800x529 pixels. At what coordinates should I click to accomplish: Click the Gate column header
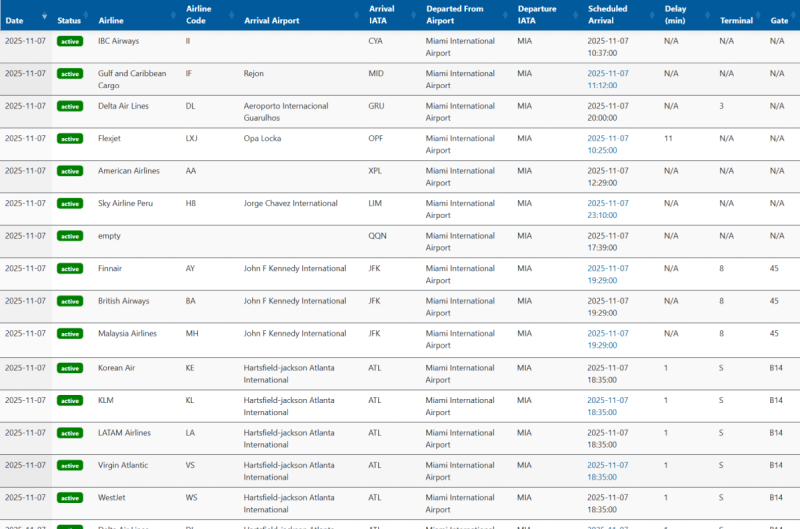(779, 20)
